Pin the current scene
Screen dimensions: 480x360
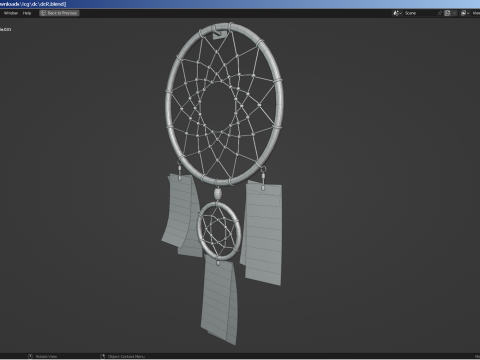(x=440, y=13)
